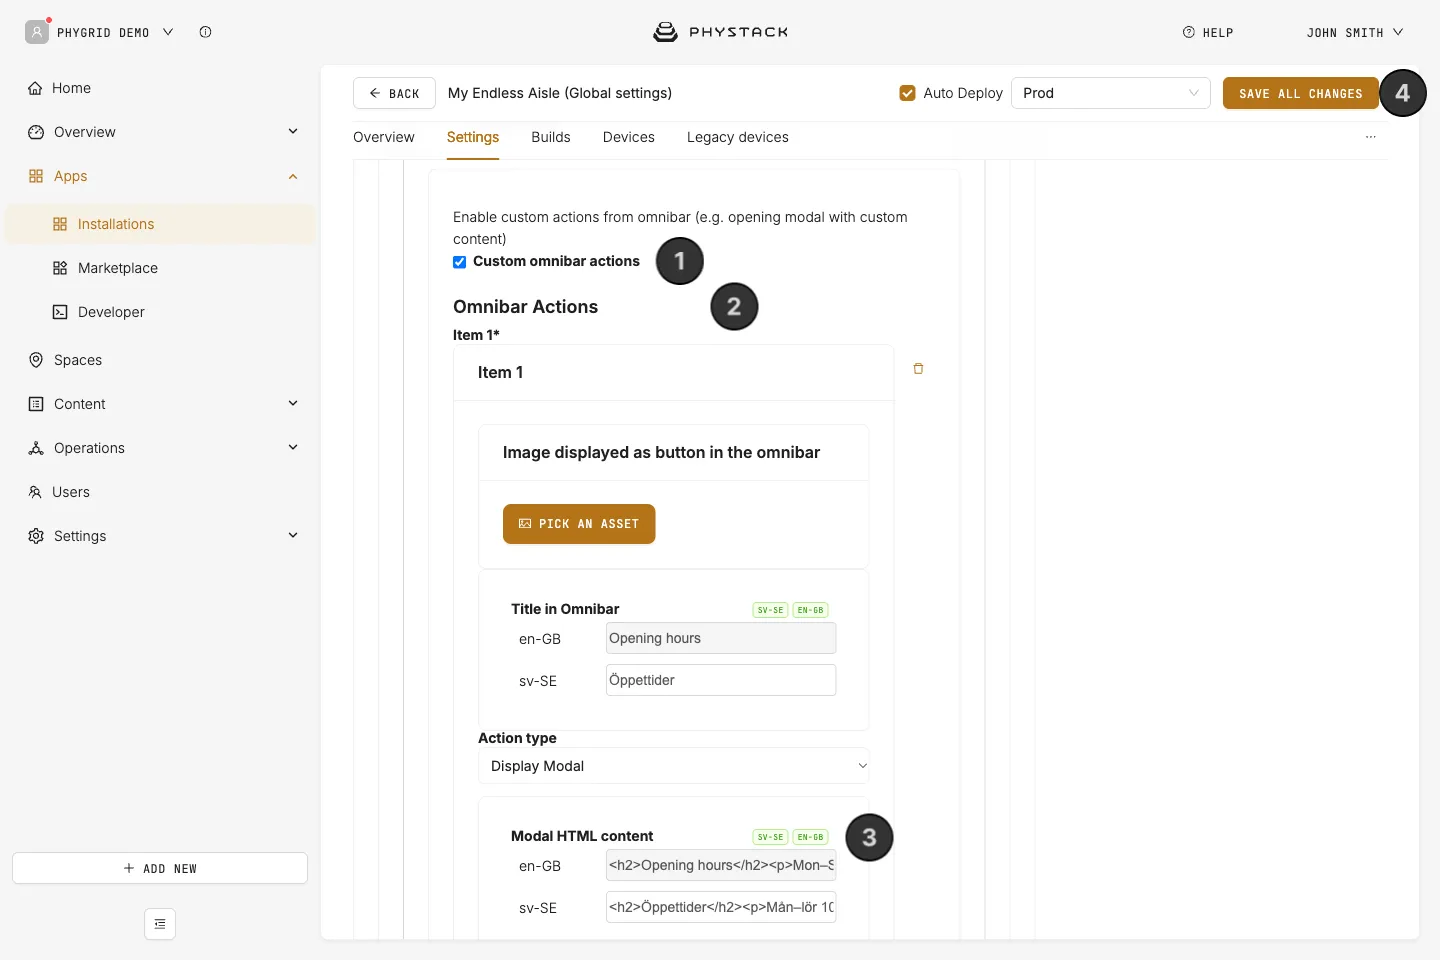The width and height of the screenshot is (1440, 960).
Task: Open the more options ellipsis menu
Action: (1371, 137)
